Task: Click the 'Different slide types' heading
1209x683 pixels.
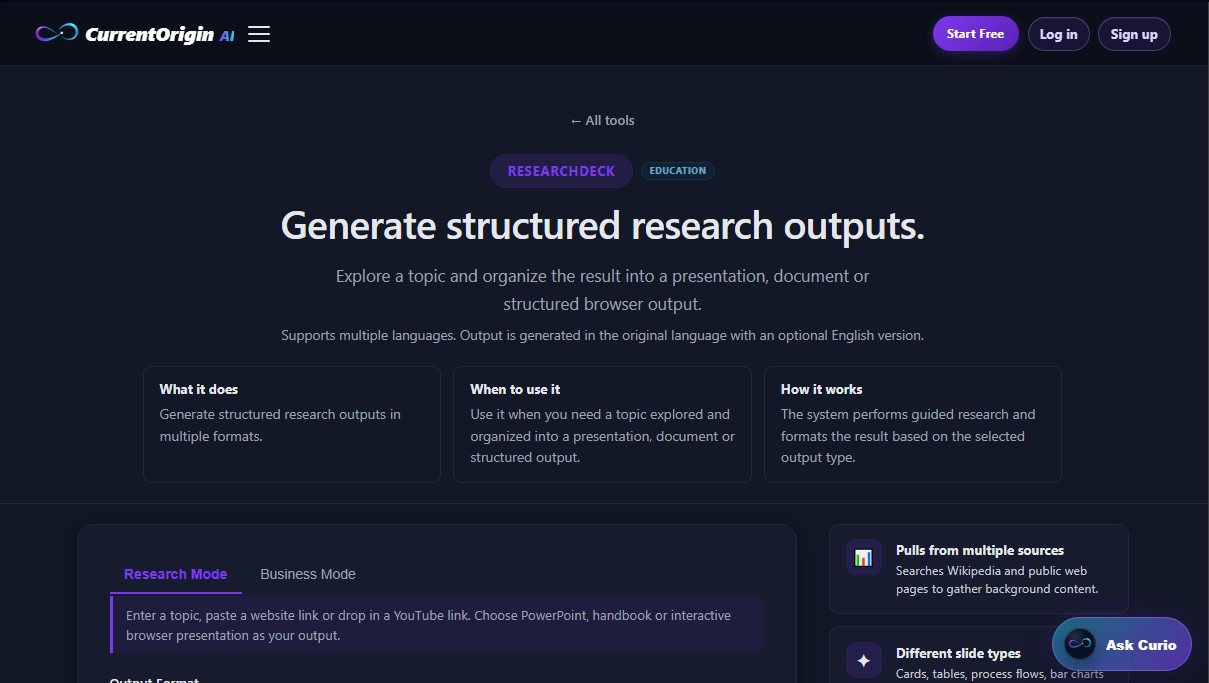Action: (958, 653)
